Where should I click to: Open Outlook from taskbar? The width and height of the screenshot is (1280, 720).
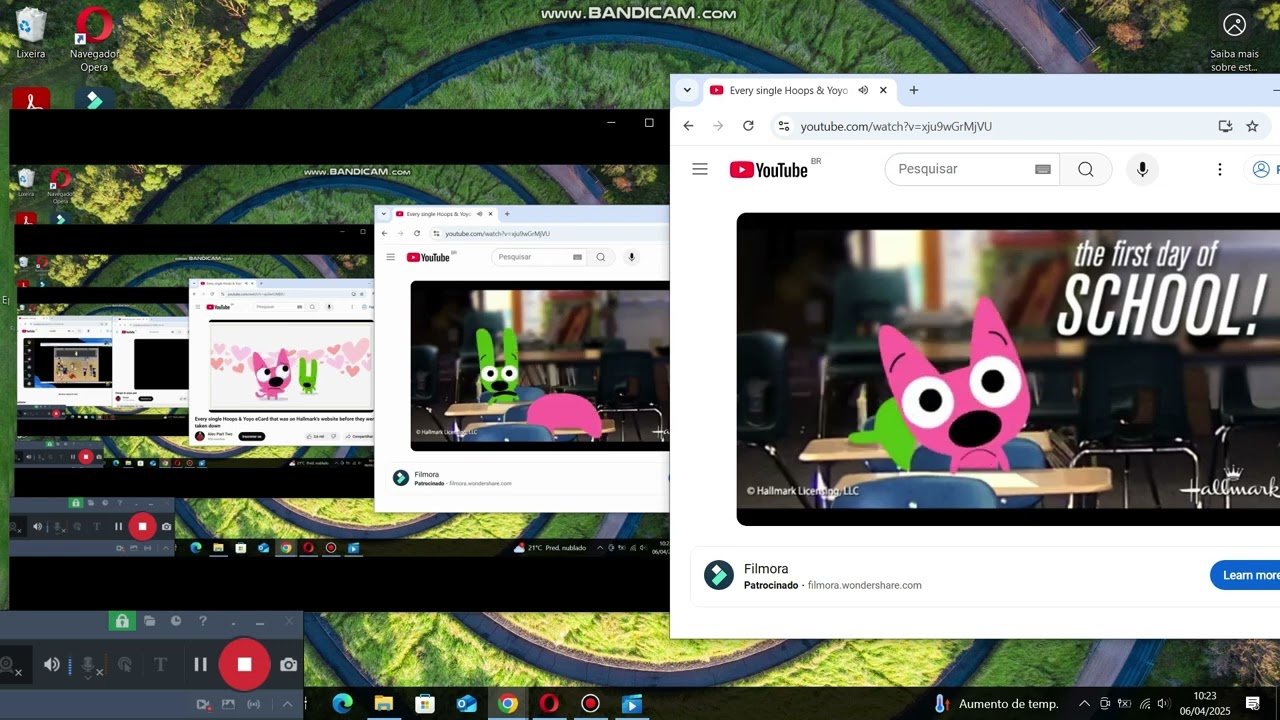[466, 704]
